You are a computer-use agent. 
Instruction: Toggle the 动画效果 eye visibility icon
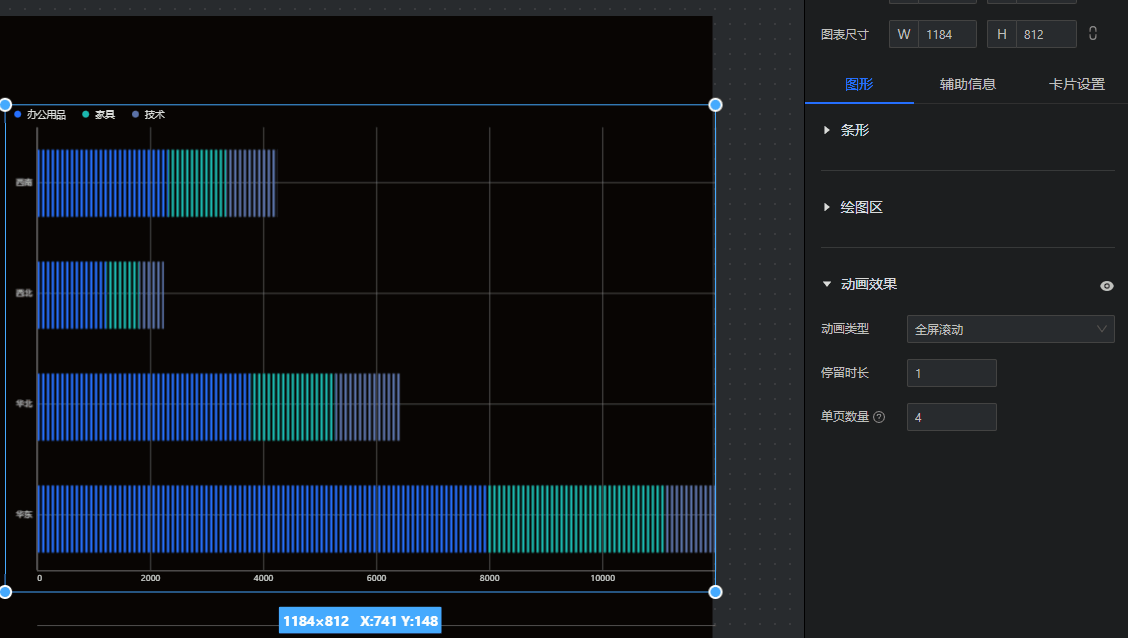(x=1106, y=285)
